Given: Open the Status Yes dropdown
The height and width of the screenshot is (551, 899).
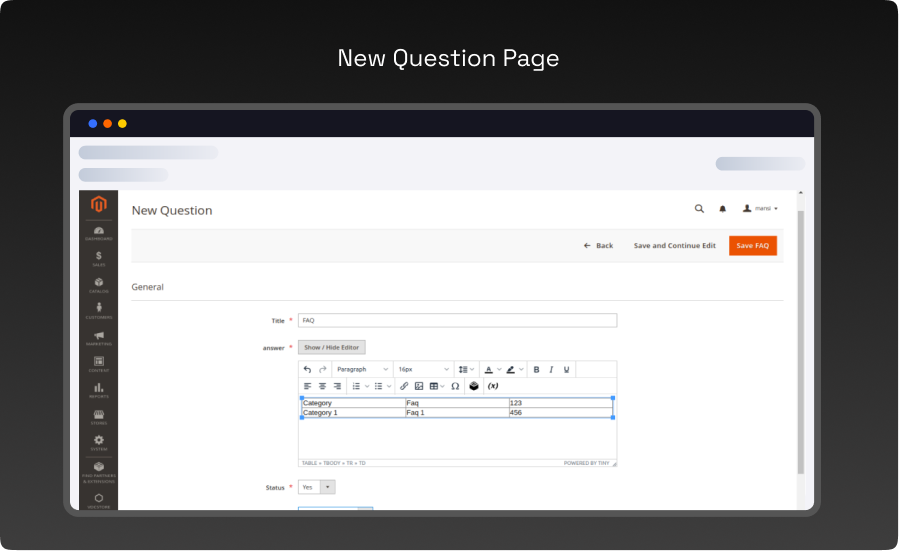Looking at the screenshot, I should coord(316,487).
